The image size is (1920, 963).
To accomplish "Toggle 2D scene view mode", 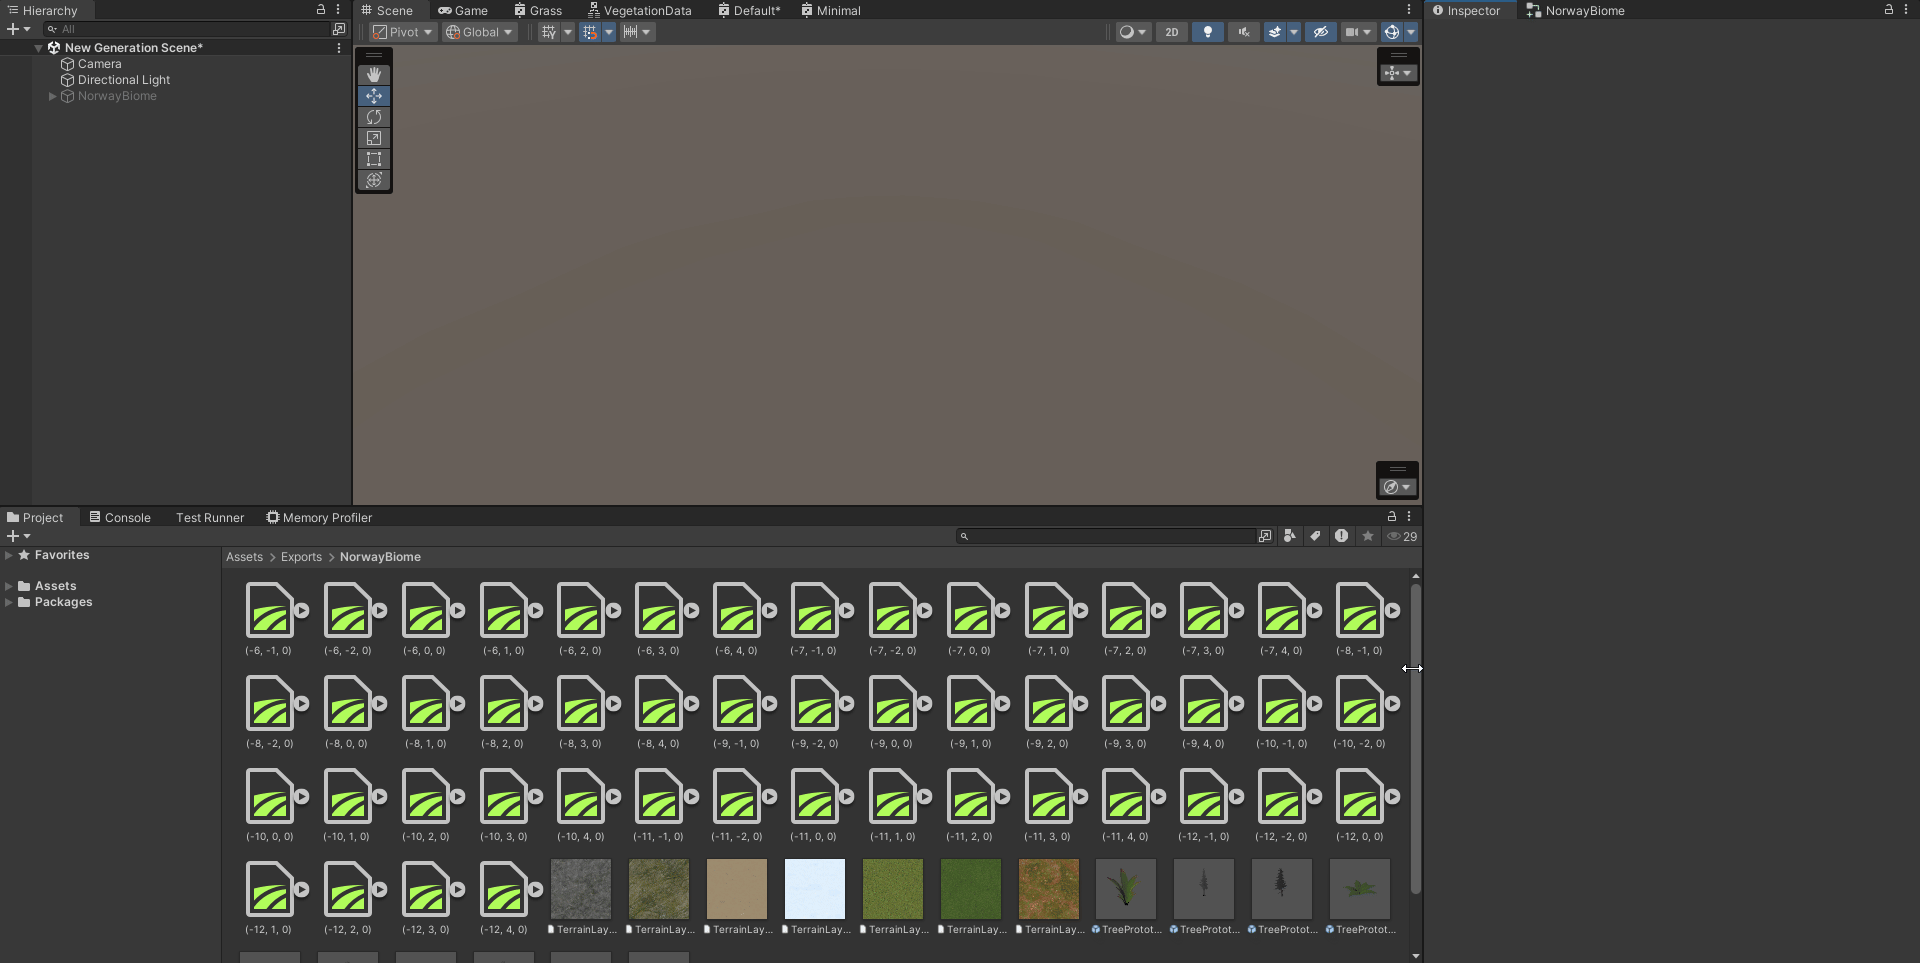I will point(1171,32).
